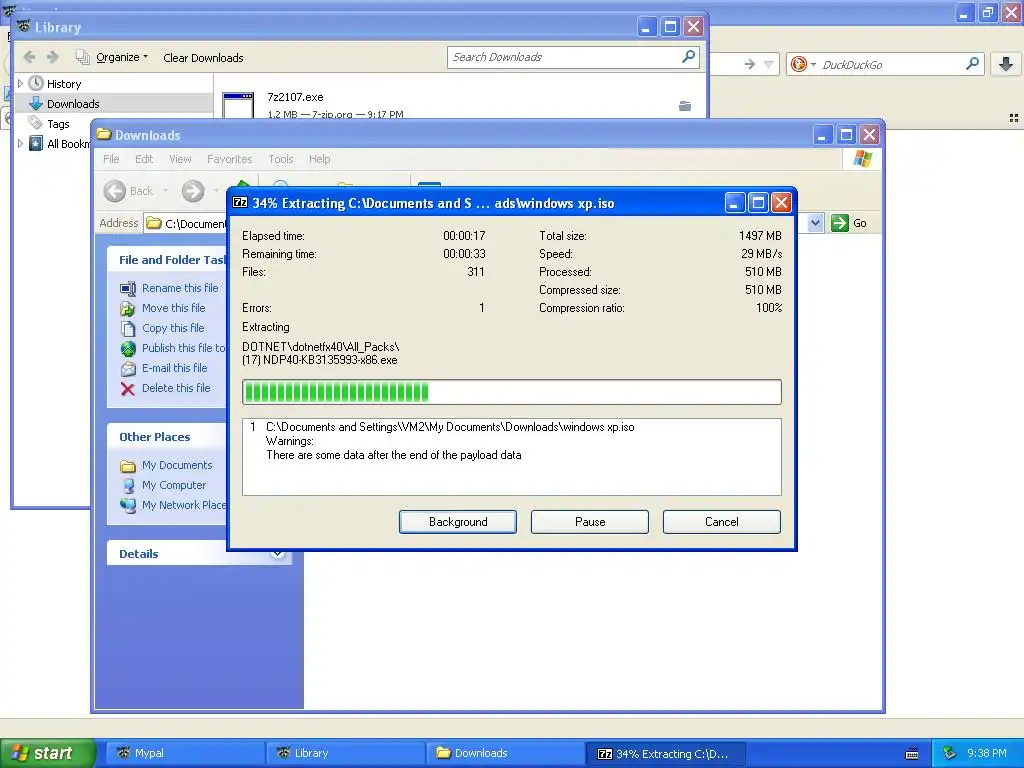This screenshot has width=1024, height=768.
Task: Click the Publish globe icon
Action: click(128, 349)
